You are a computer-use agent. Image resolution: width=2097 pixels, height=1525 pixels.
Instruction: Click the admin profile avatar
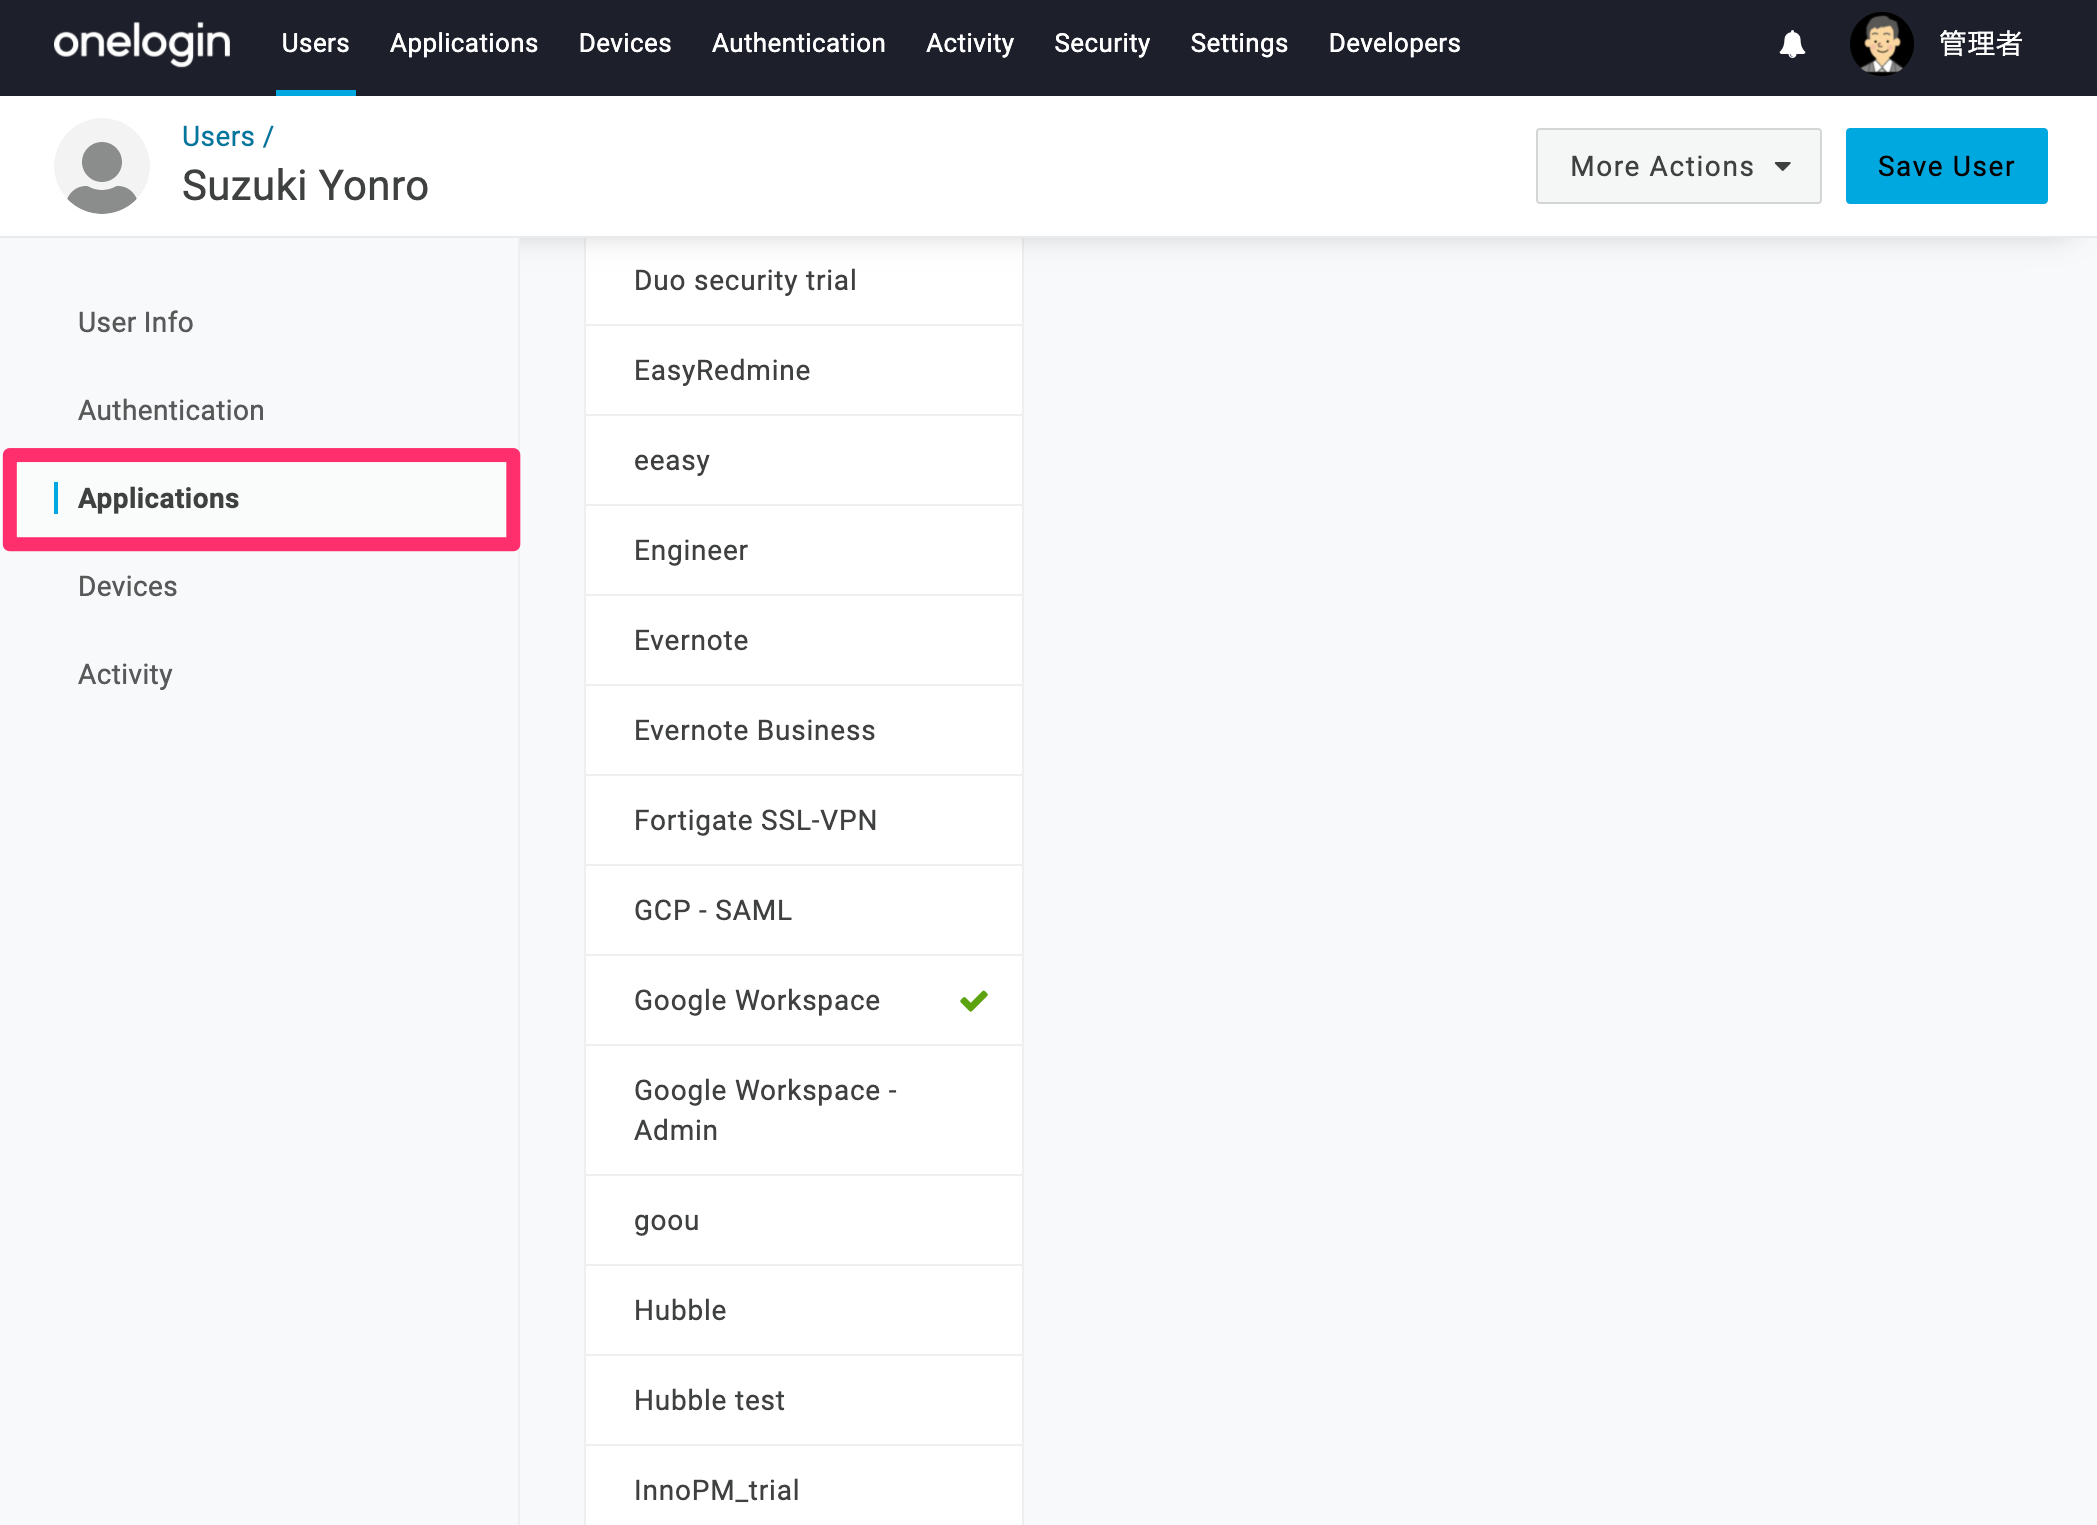1881,43
